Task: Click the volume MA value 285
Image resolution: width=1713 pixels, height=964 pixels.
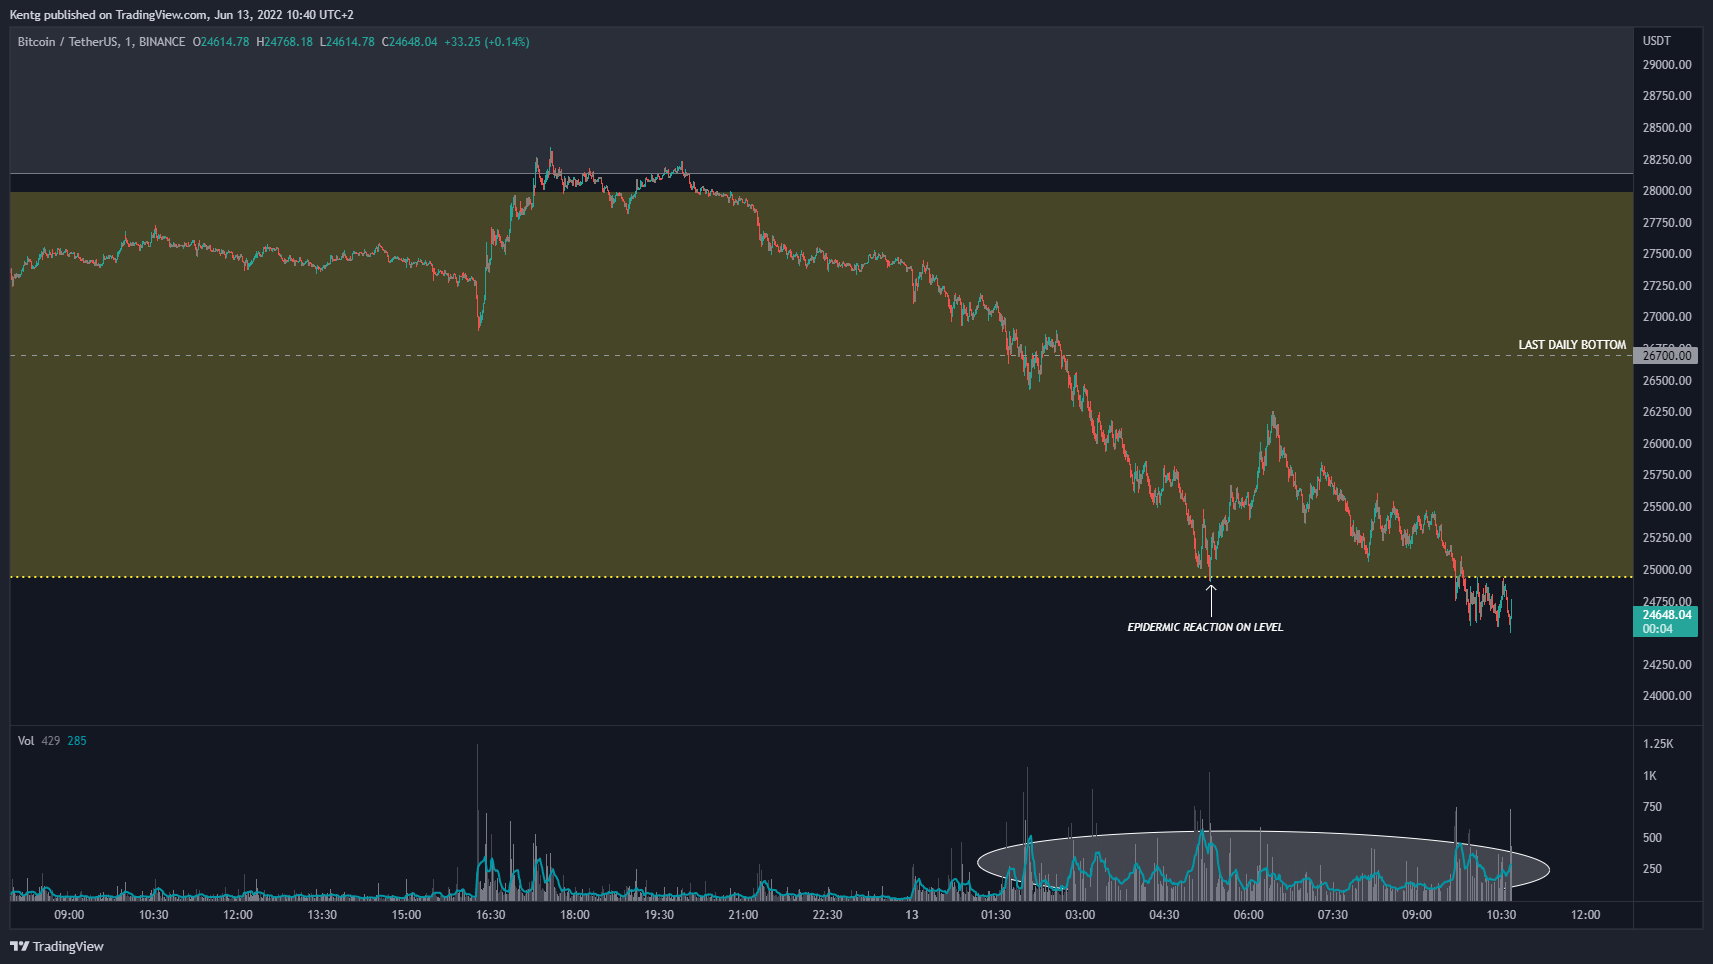Action: (x=77, y=741)
